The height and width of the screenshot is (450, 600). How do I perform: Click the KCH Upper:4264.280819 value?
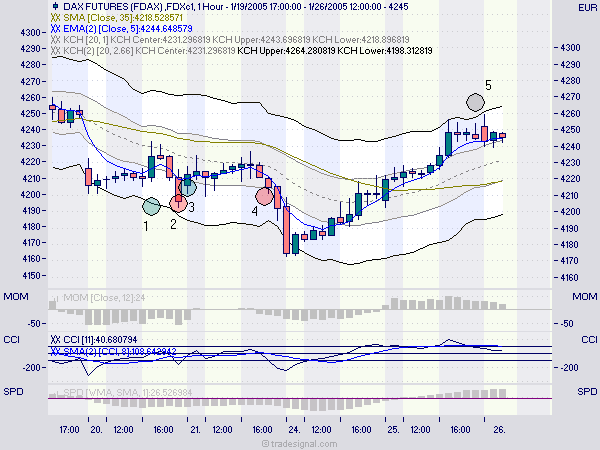pos(286,51)
